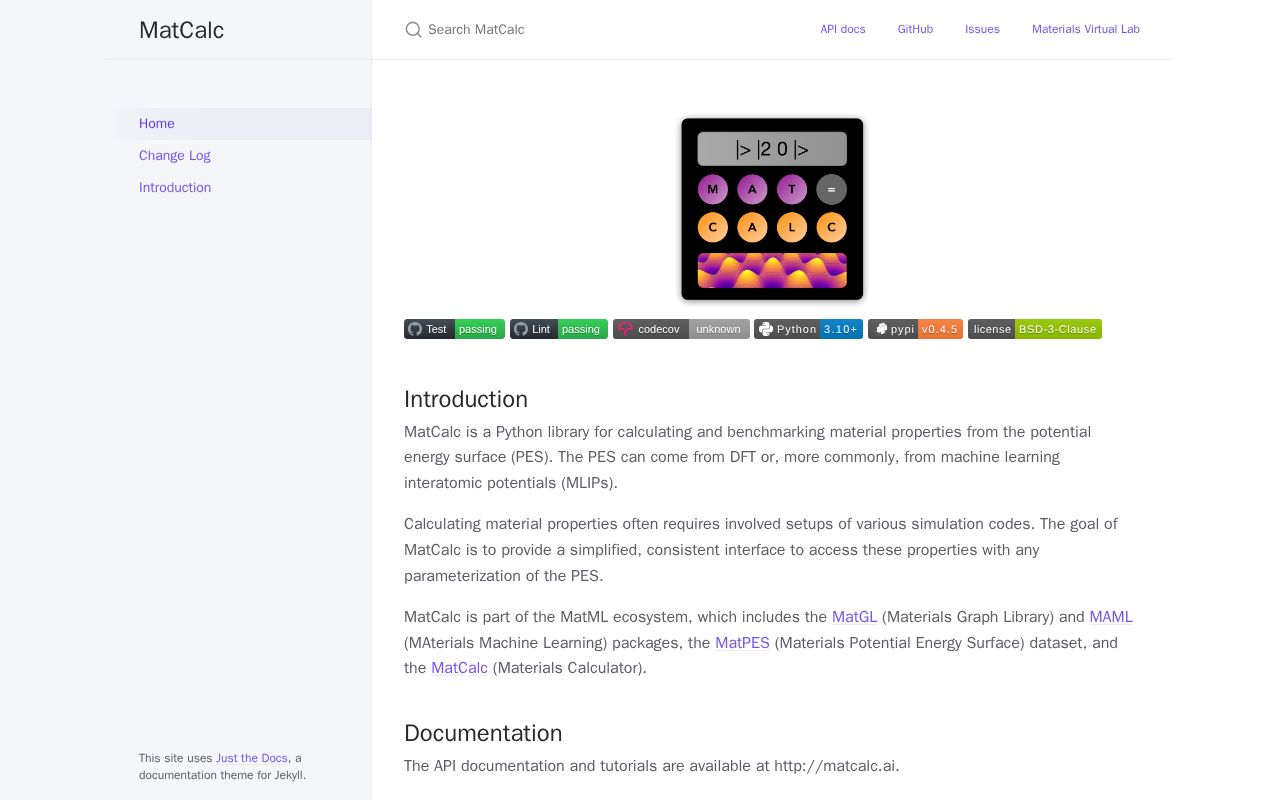The width and height of the screenshot is (1280, 800).
Task: Open the Just the Docs link
Action: (251, 758)
